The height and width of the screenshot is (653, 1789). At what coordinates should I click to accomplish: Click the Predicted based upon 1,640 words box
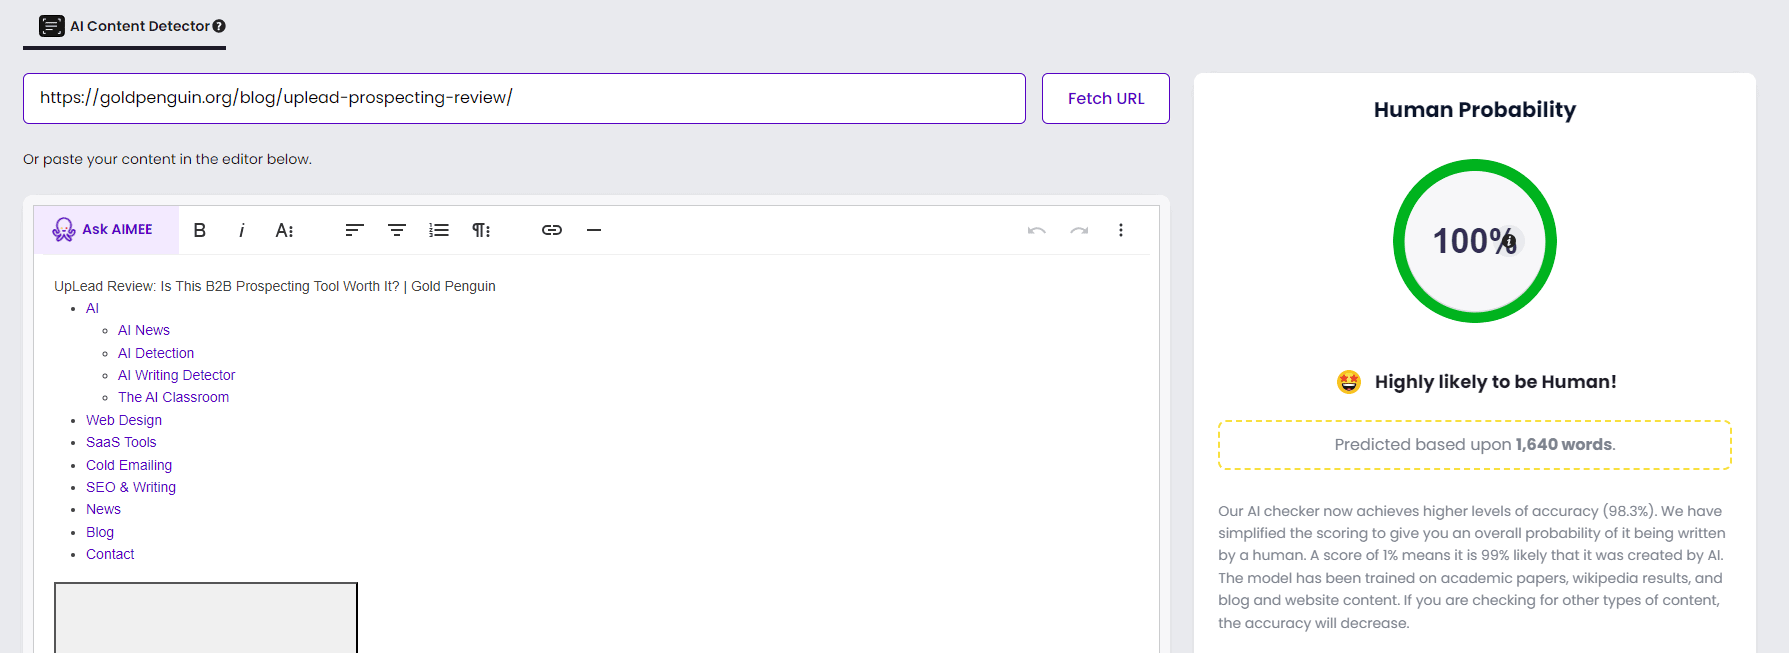pos(1475,445)
